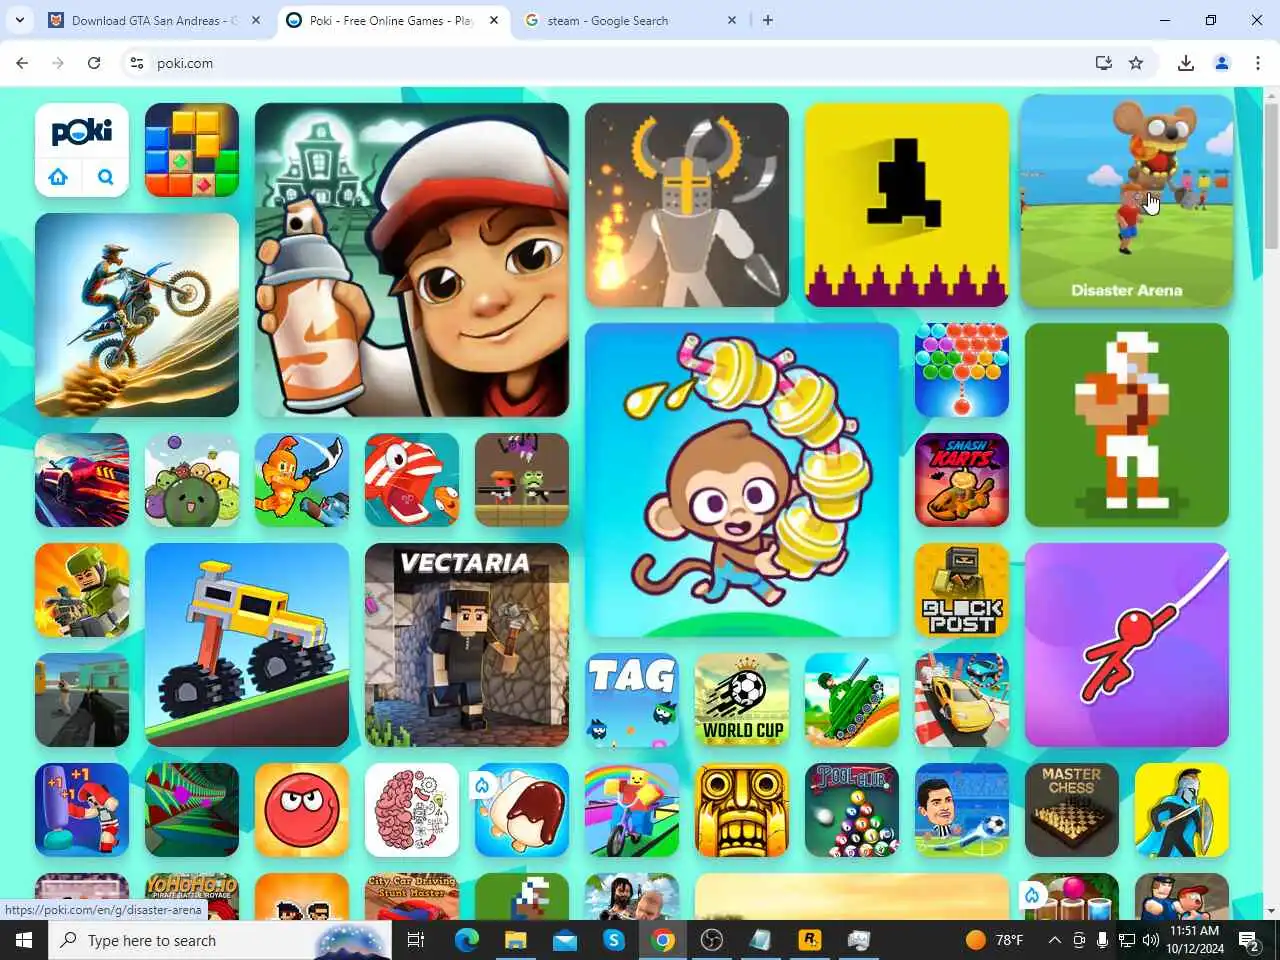Open the yellow black-silhouette spikes game tile
This screenshot has width=1280, height=960.
pyautogui.click(x=907, y=205)
